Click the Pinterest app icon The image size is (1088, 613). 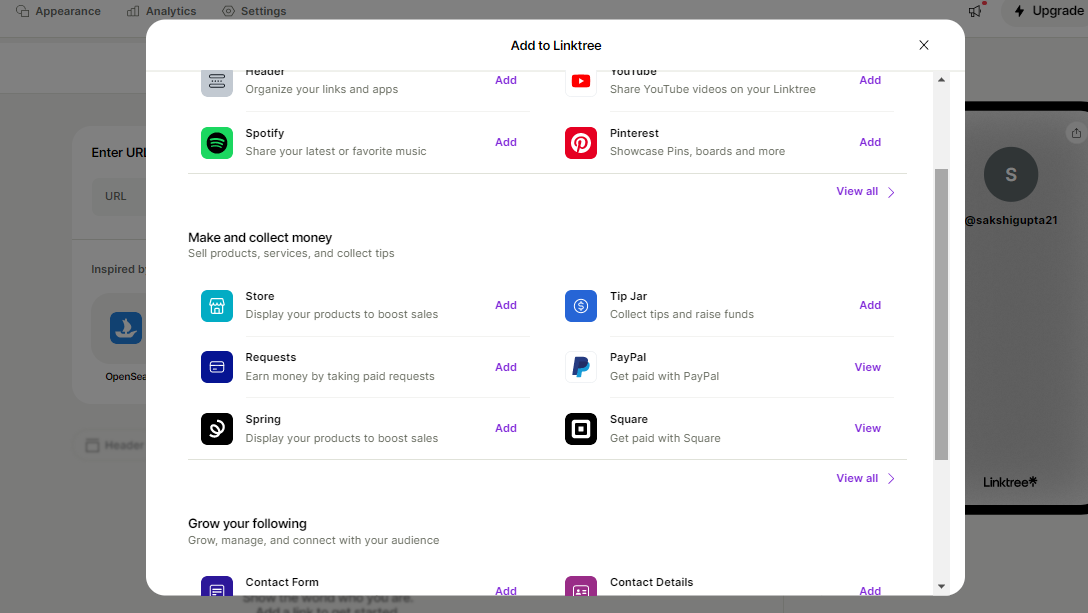tap(581, 143)
